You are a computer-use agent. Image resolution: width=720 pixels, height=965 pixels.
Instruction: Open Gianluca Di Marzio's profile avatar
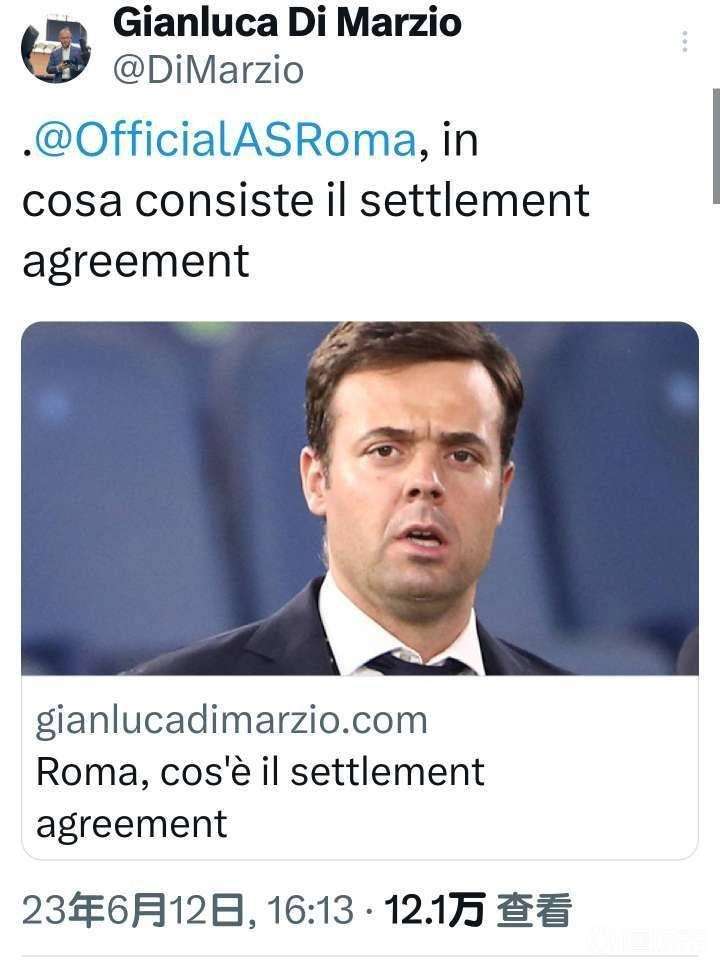[x=56, y=50]
